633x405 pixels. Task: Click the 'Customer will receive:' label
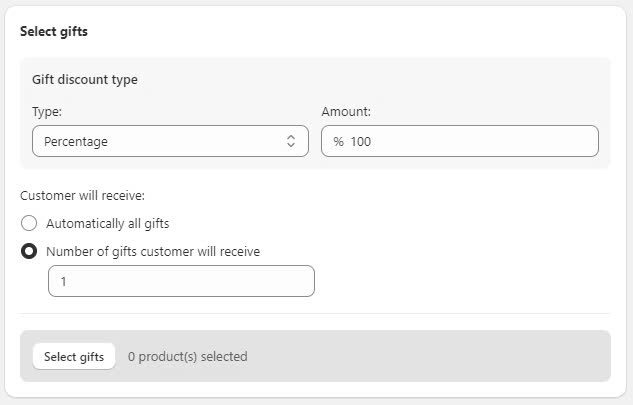coord(82,196)
